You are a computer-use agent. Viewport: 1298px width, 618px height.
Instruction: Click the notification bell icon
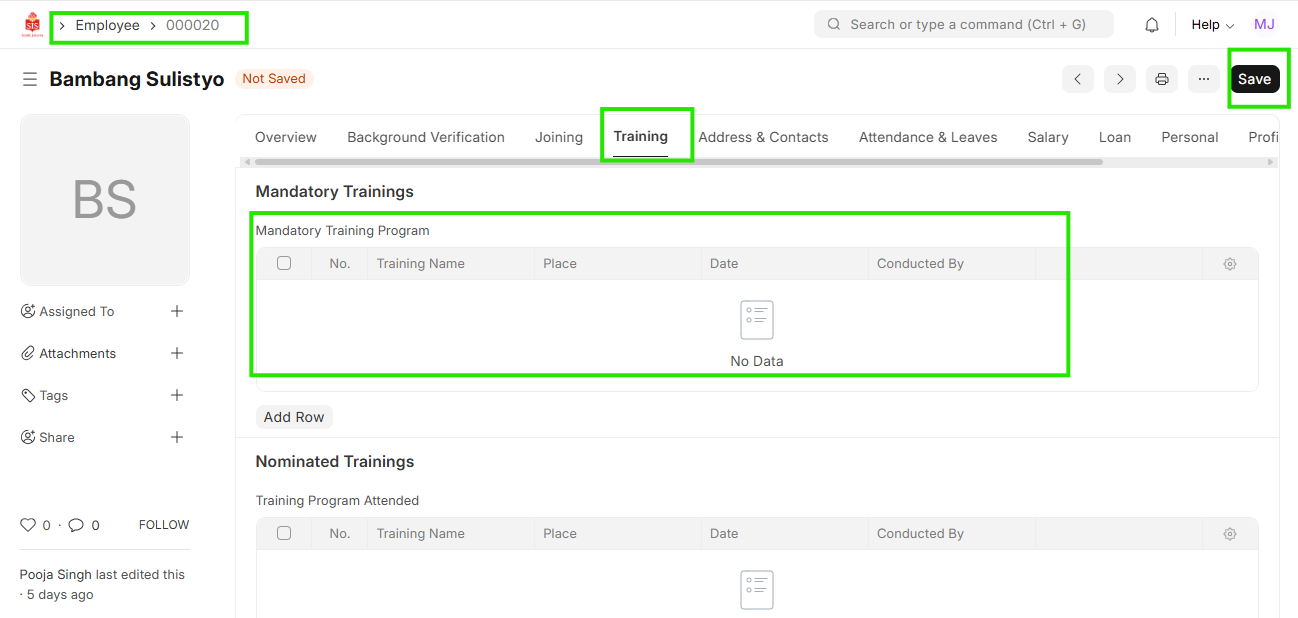pos(1152,25)
